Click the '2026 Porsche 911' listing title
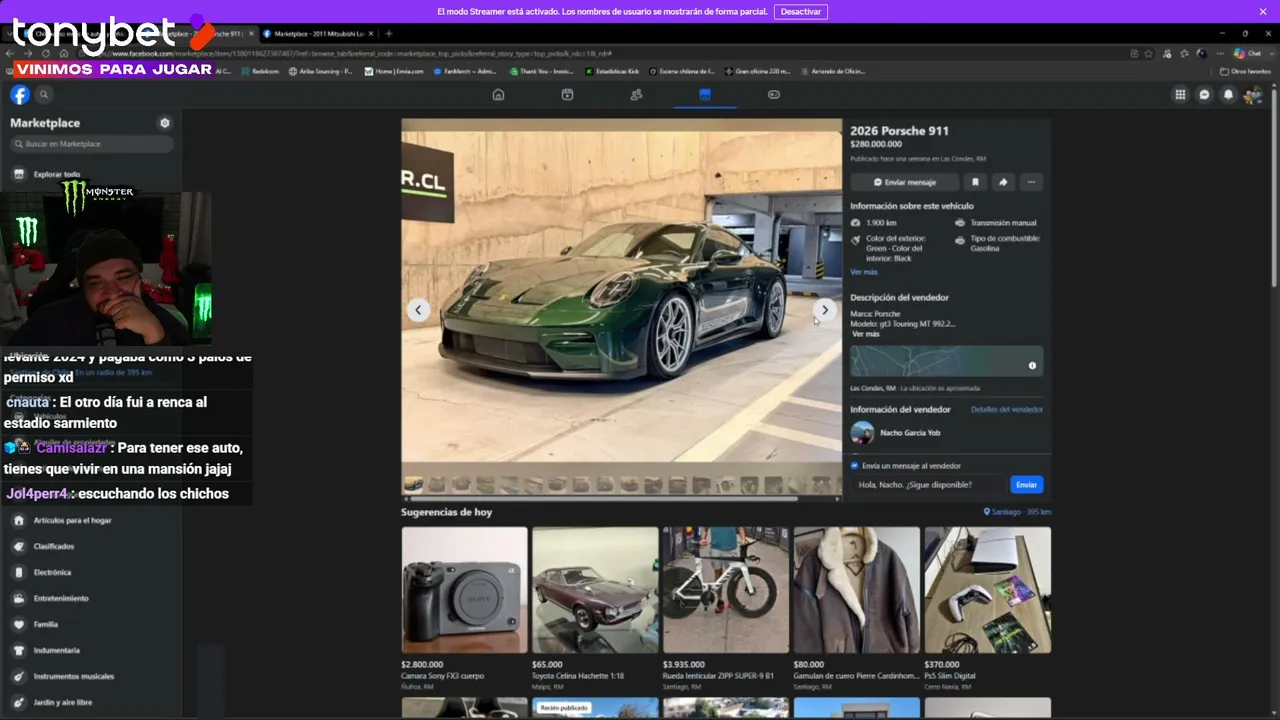 899,130
